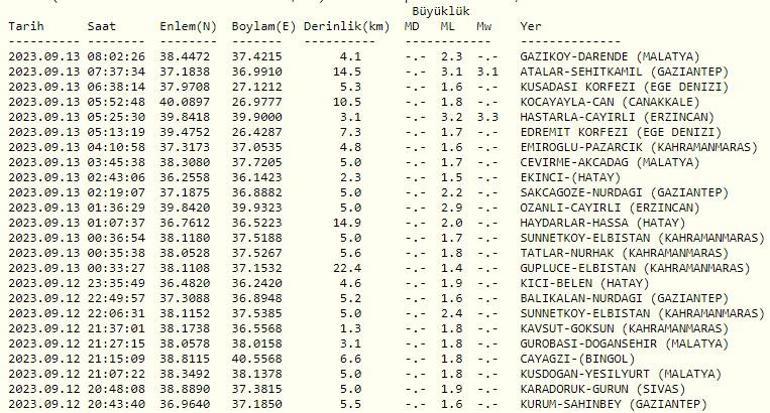Click longitude value 39.9323
Image resolution: width=770 pixels, height=413 pixels.
[x=257, y=208]
